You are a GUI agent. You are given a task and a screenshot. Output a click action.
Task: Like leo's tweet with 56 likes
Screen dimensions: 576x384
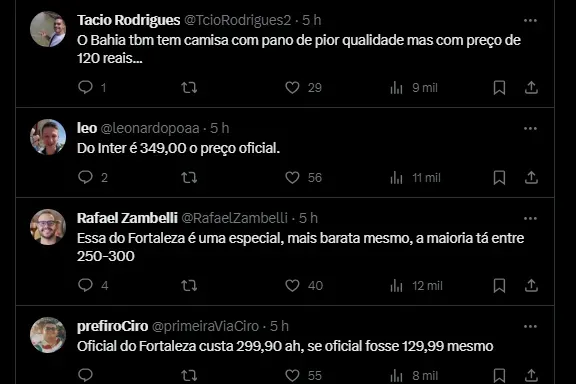pos(292,177)
